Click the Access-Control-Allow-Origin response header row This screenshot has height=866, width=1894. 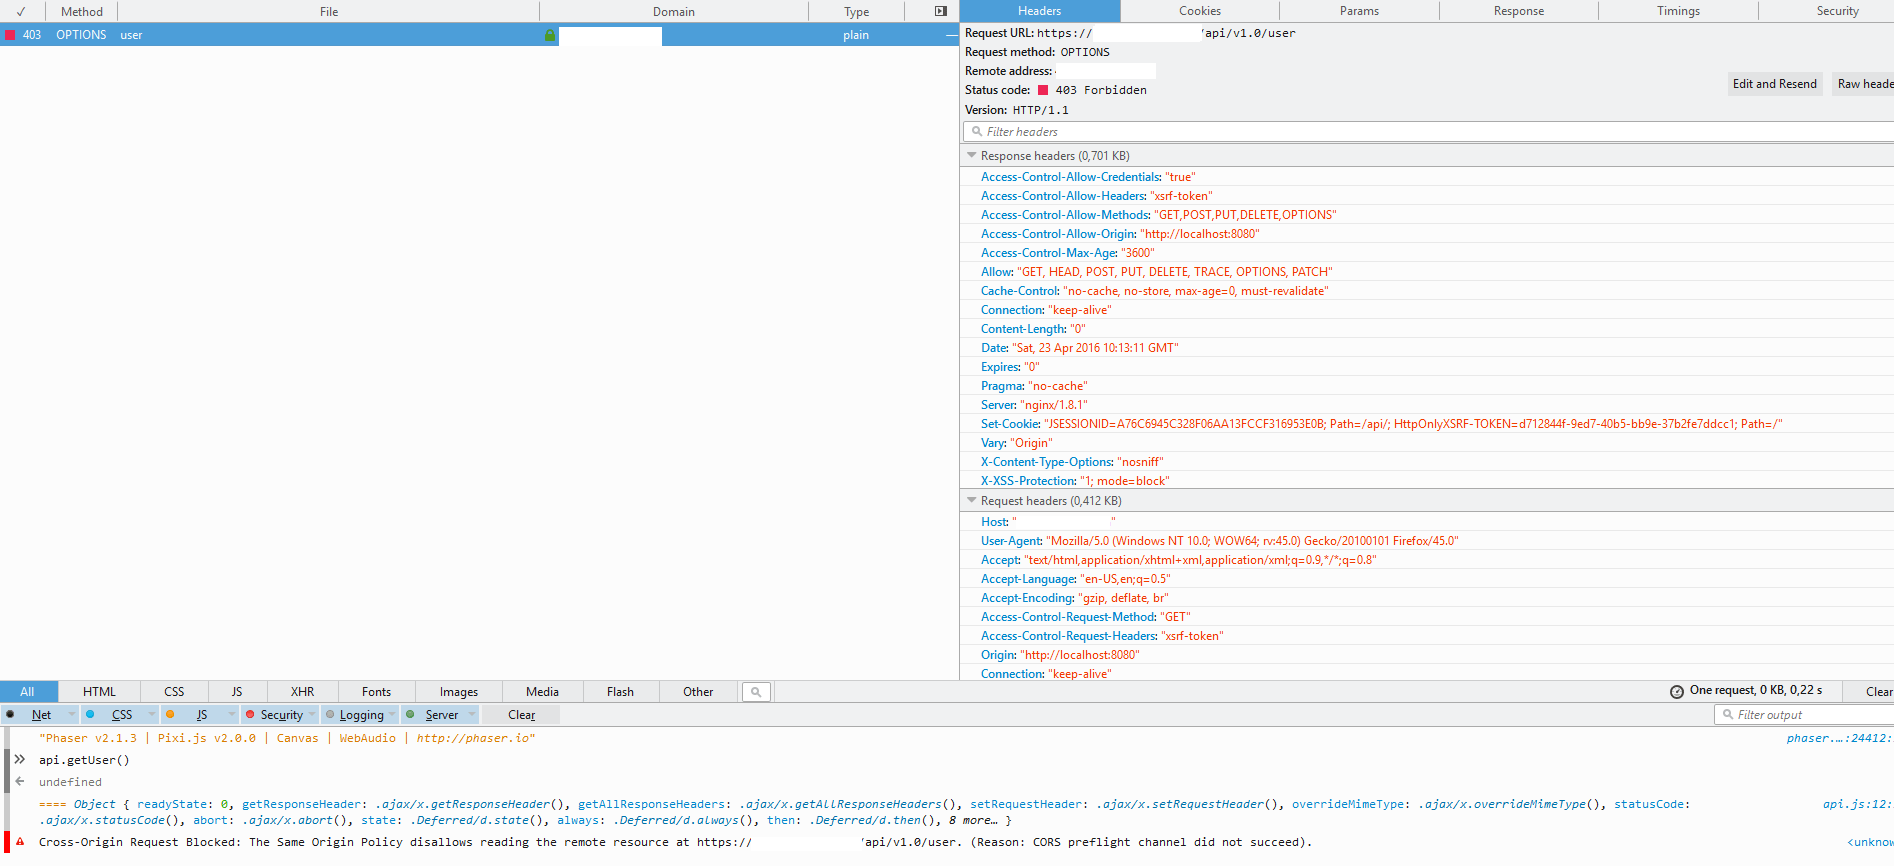coord(1427,234)
